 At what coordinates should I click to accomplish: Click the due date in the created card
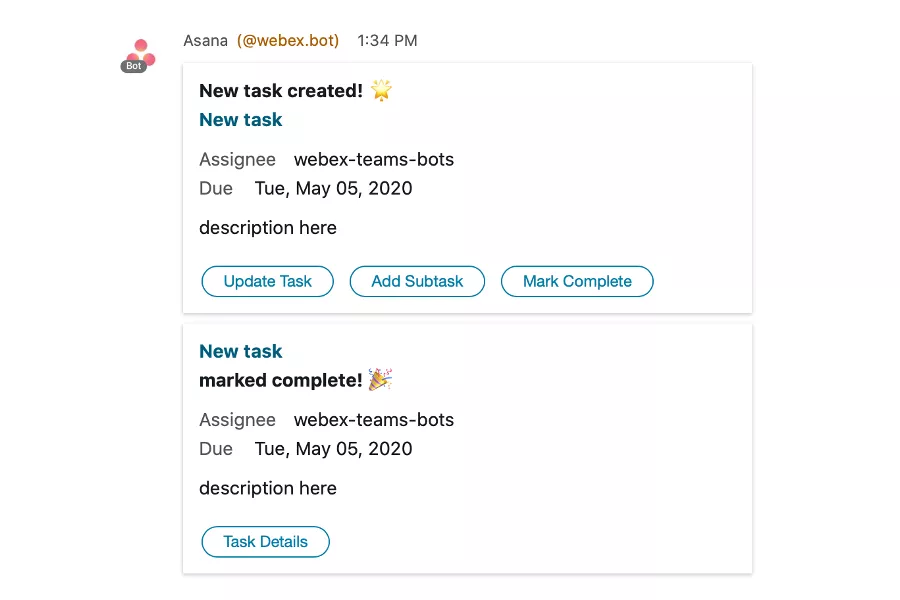333,189
